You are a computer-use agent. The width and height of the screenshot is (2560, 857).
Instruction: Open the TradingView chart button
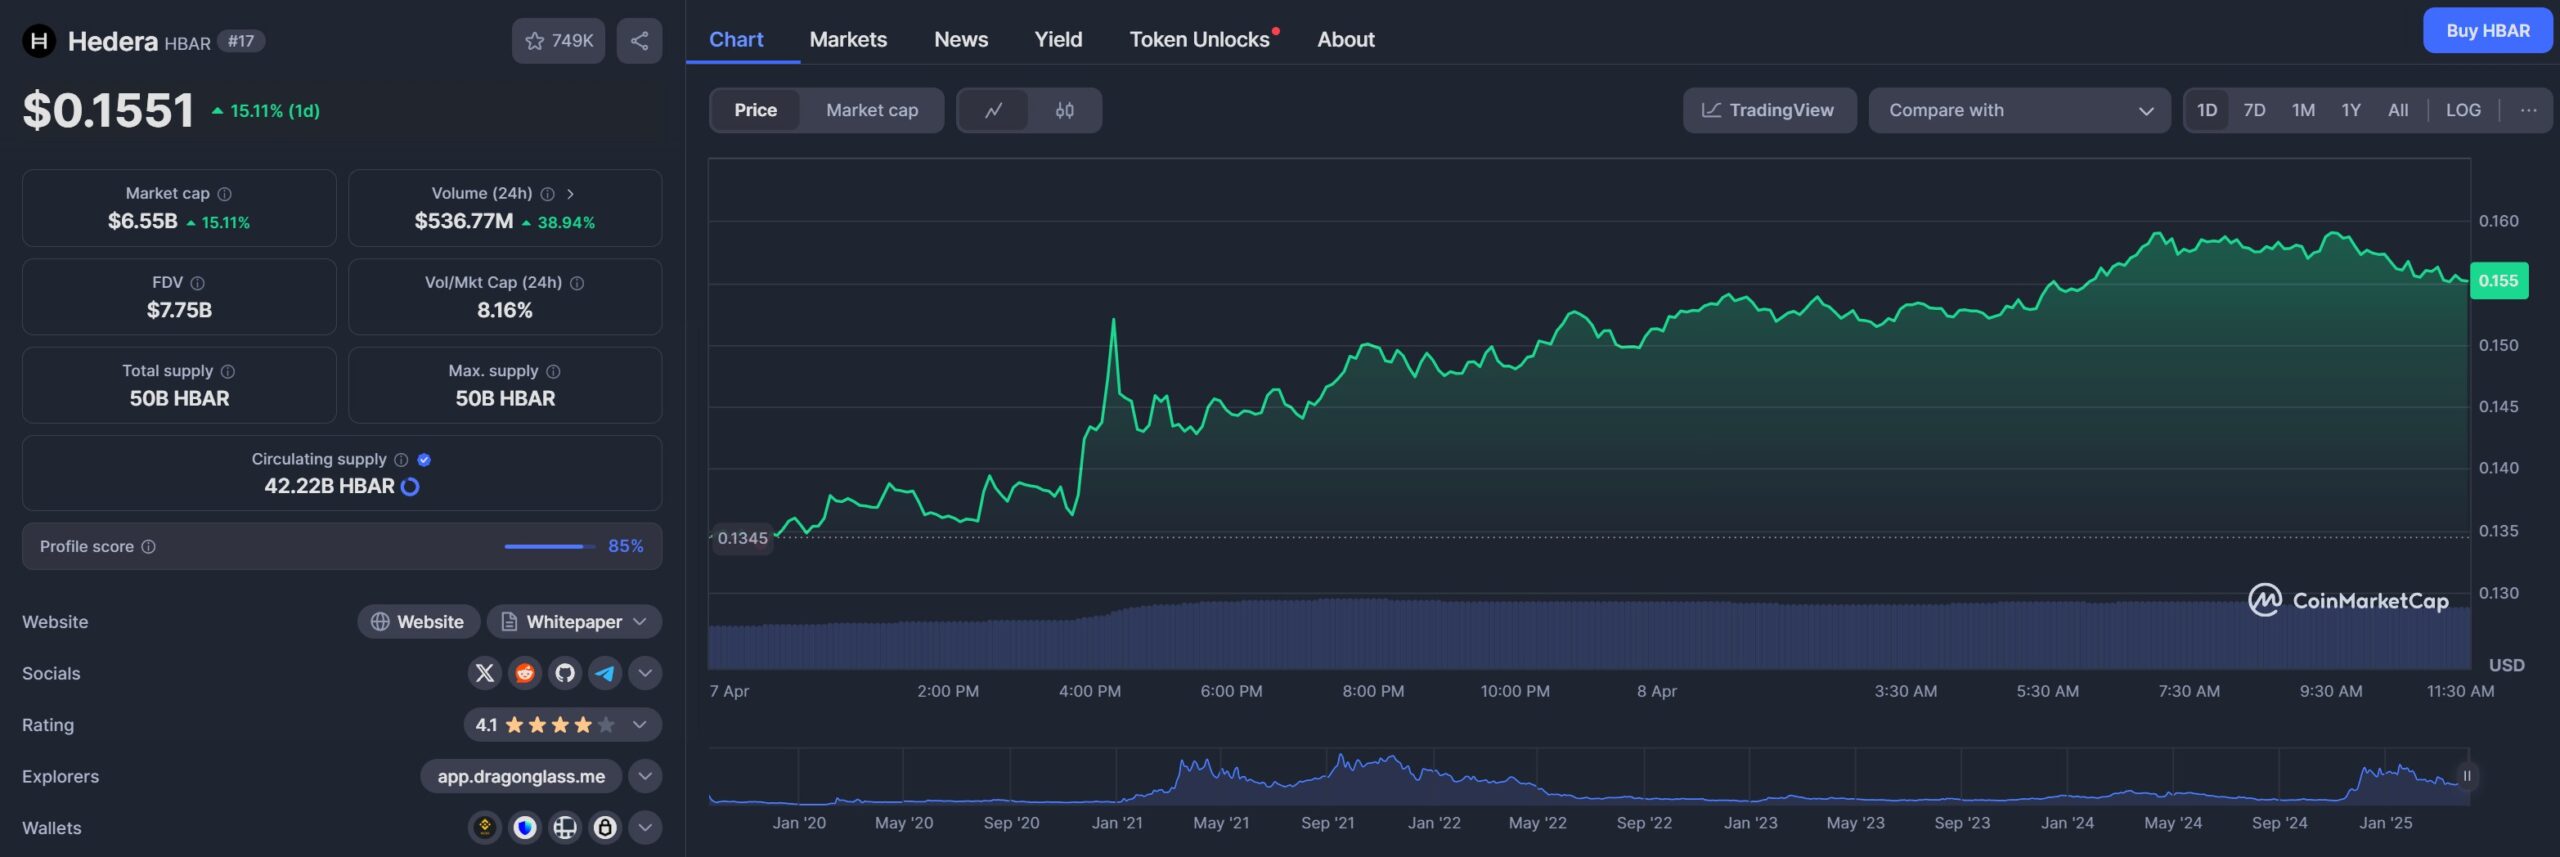point(1769,110)
